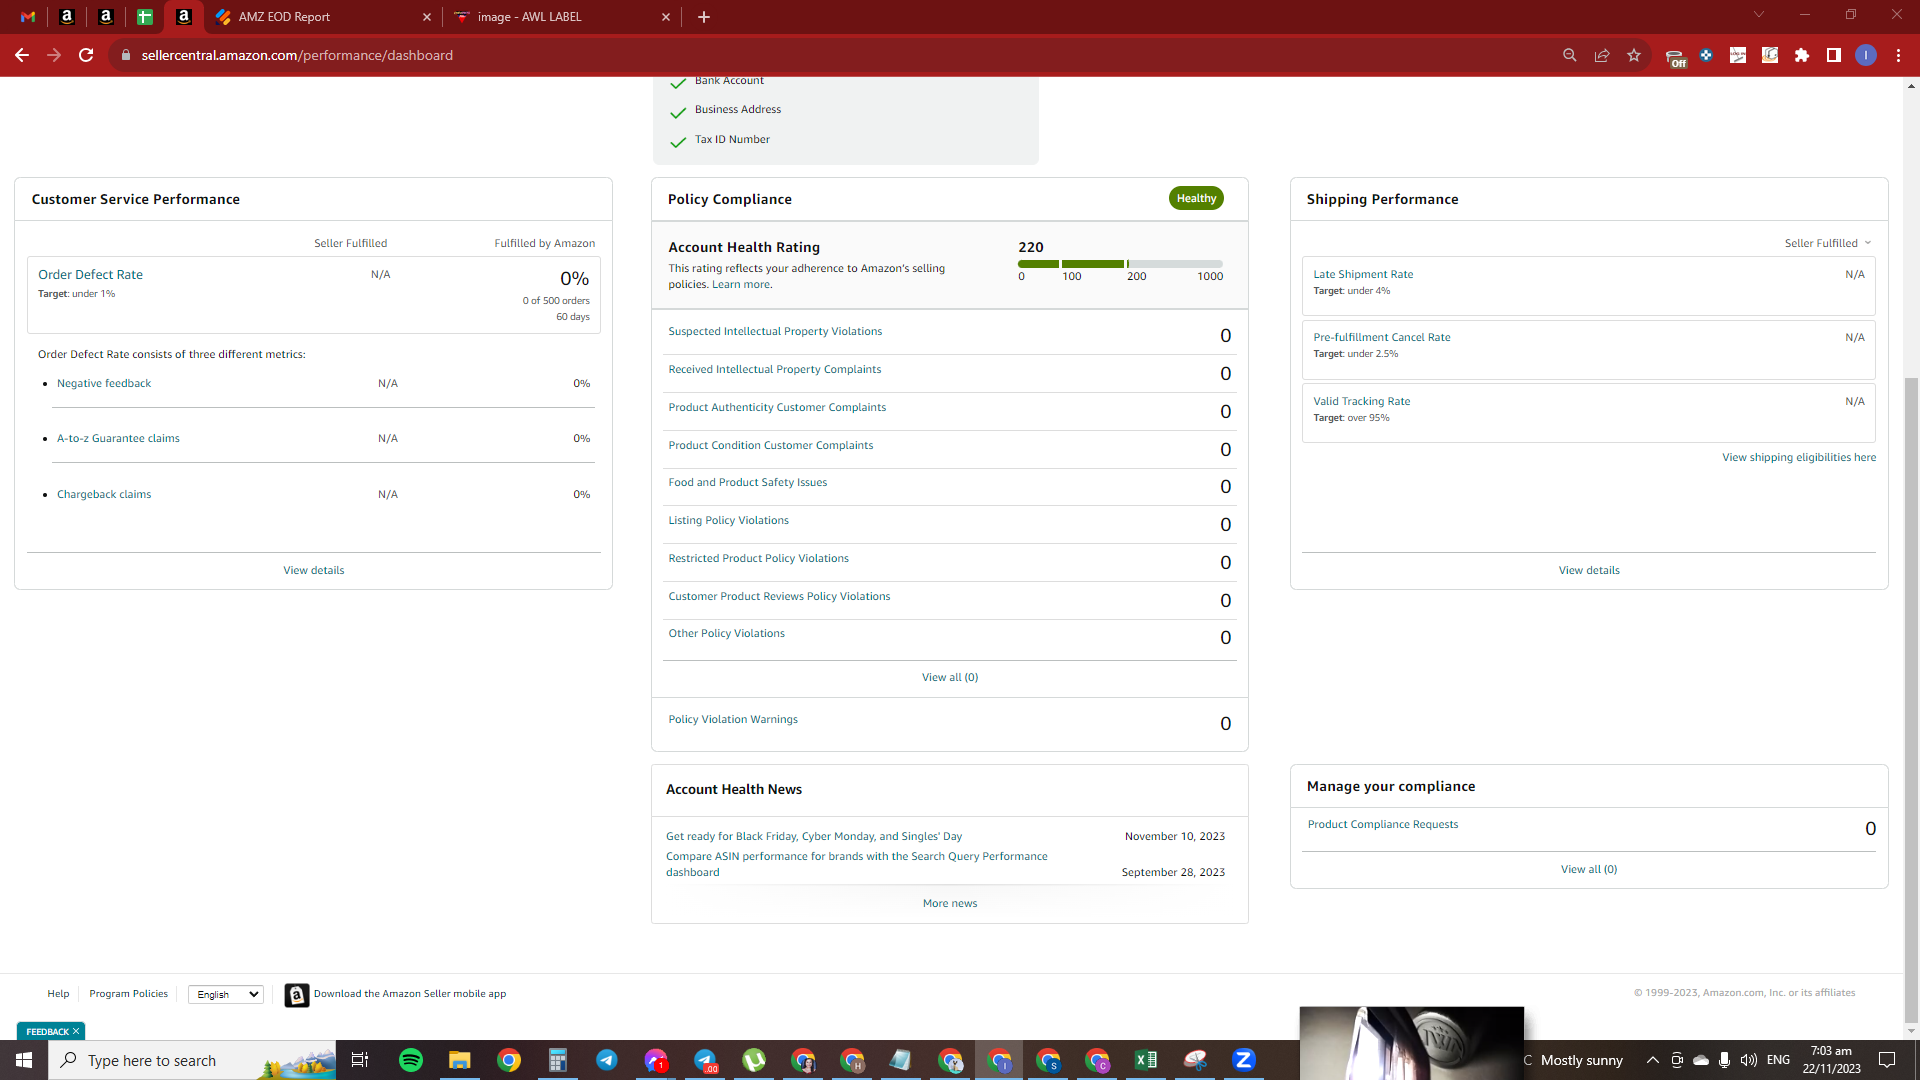Open Restricted Product Policy Violations

tap(758, 559)
